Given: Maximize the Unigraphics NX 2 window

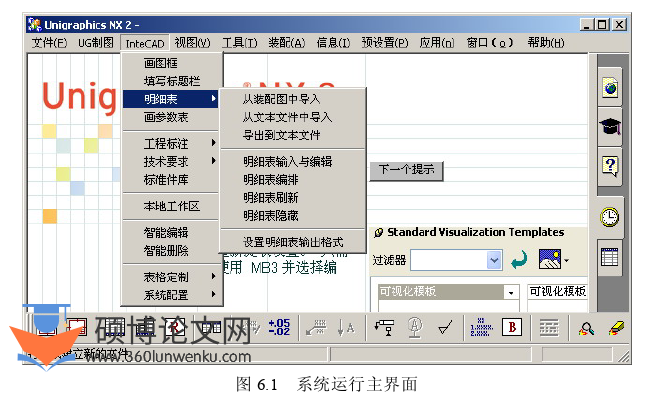Looking at the screenshot, I should click(602, 25).
